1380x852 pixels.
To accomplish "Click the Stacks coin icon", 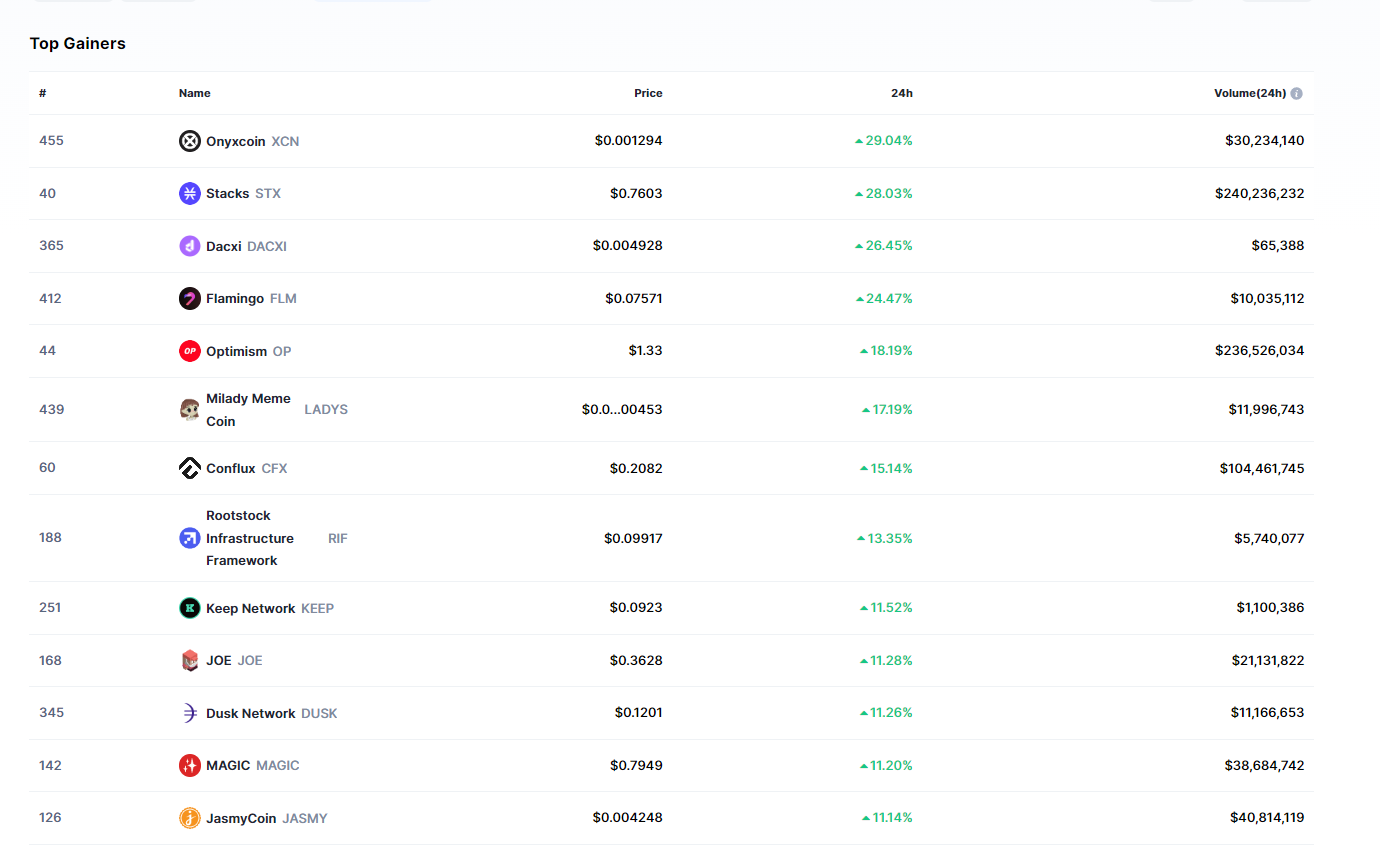I will [189, 193].
